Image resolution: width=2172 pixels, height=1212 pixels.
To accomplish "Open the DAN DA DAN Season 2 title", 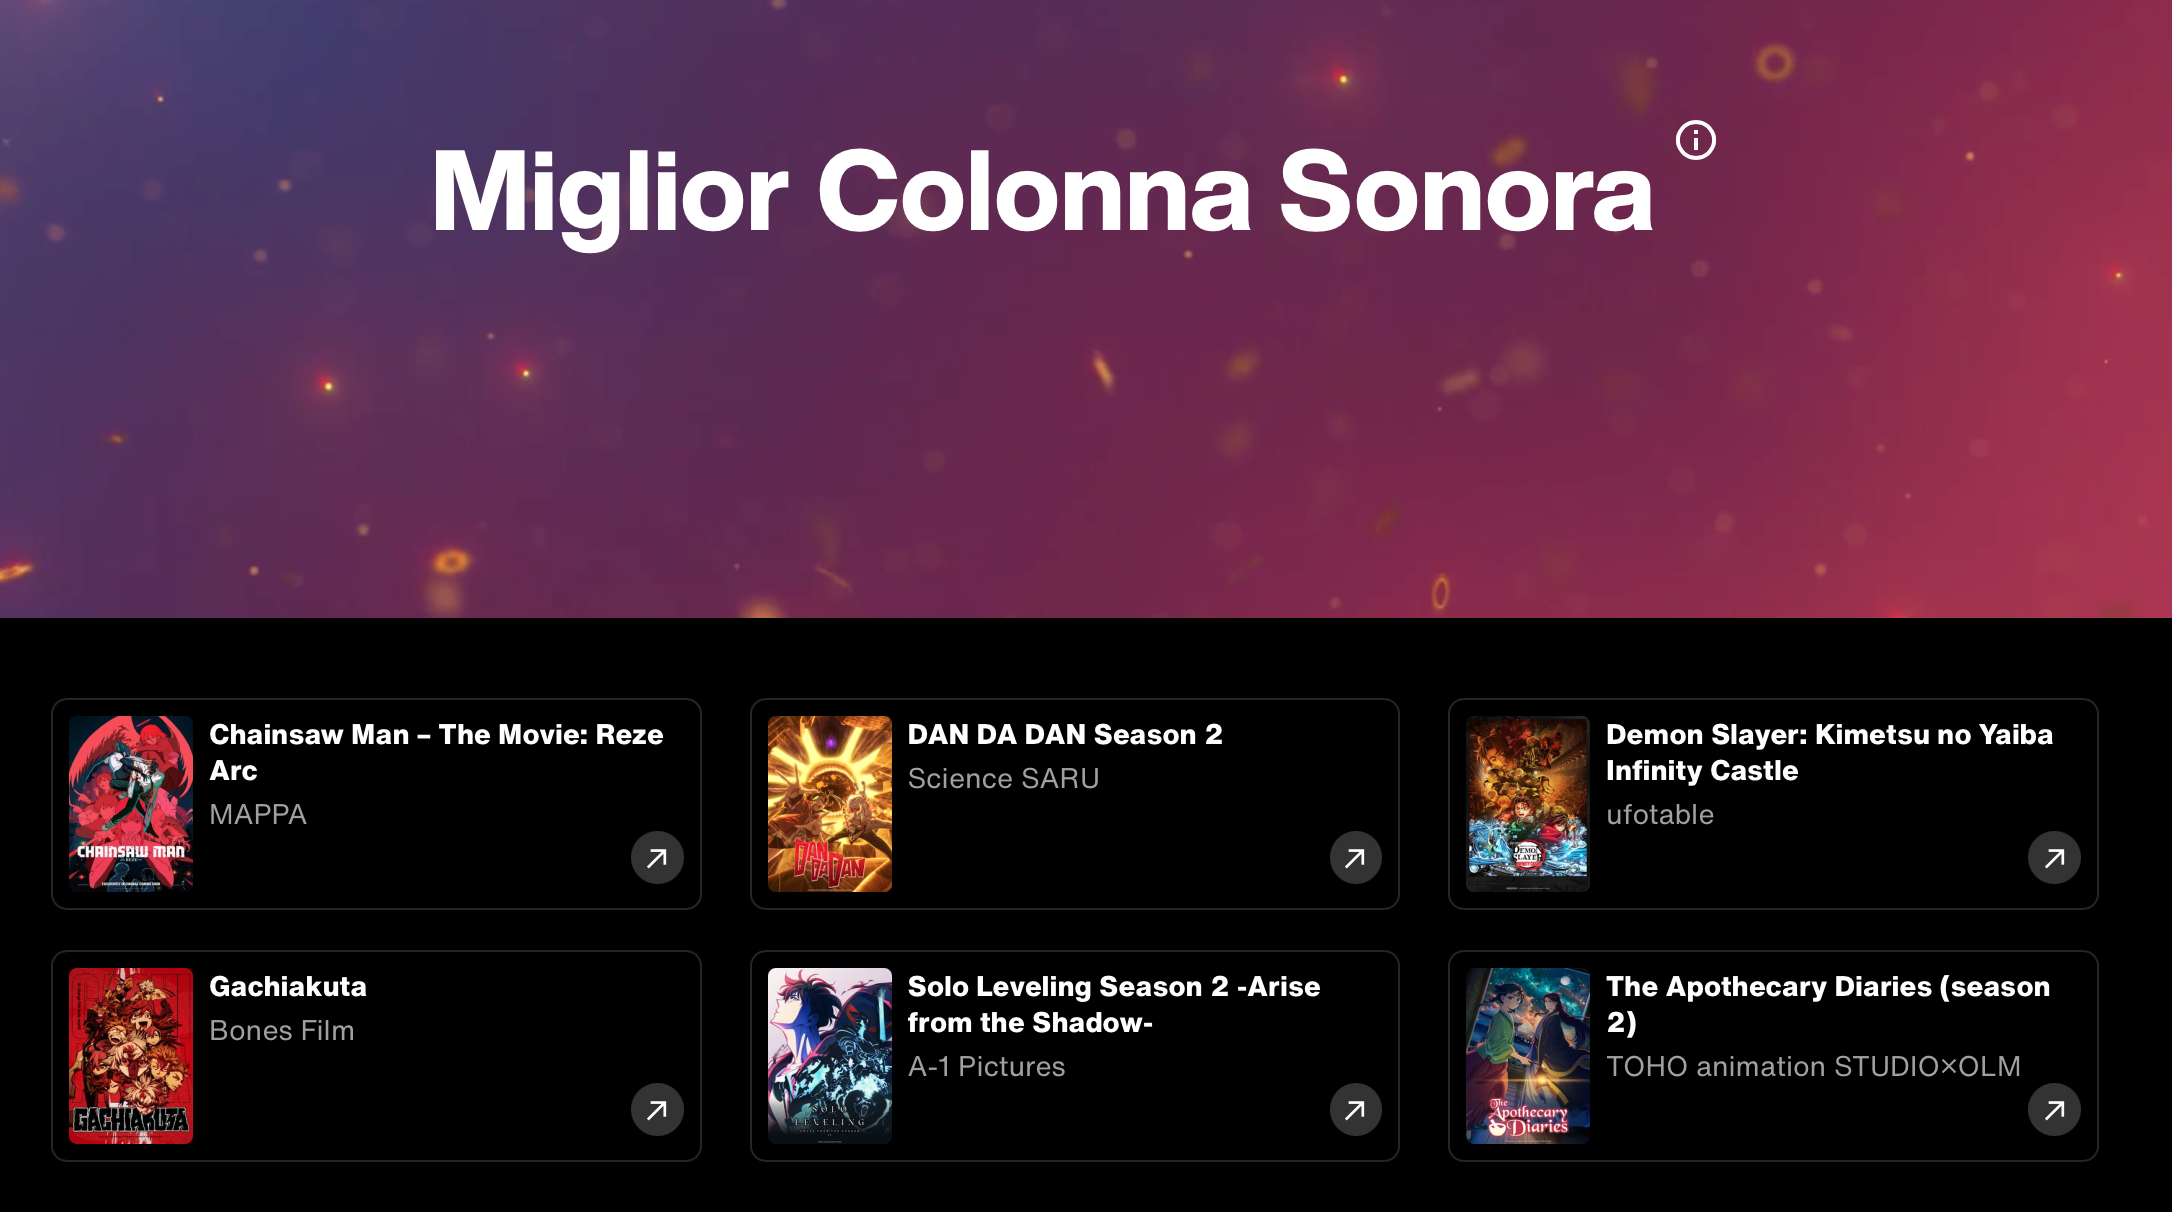I will 1065,734.
